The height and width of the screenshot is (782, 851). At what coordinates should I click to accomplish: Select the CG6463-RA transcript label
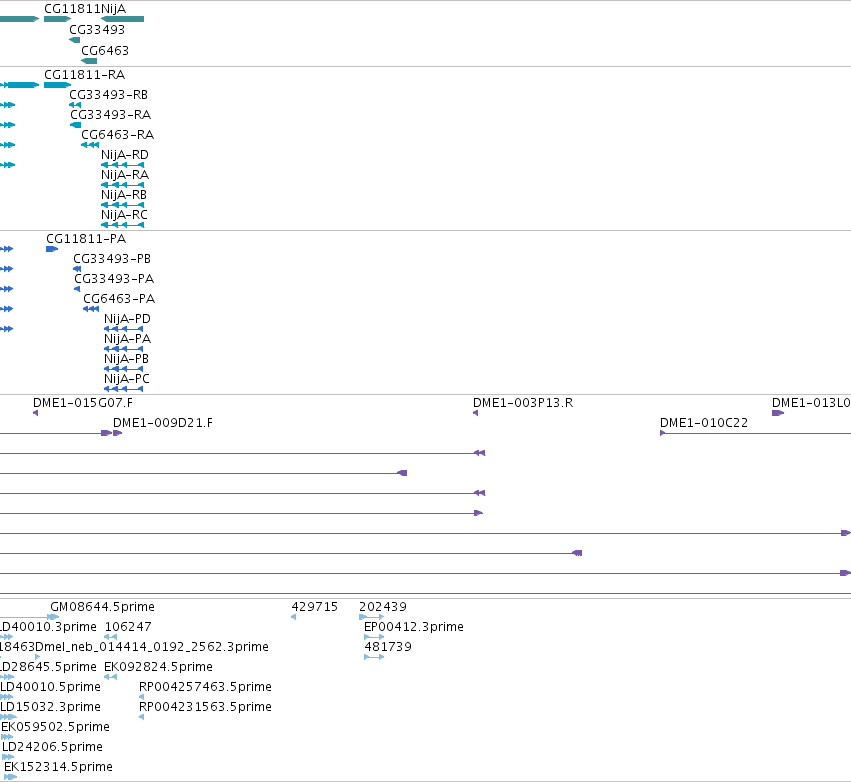[117, 135]
